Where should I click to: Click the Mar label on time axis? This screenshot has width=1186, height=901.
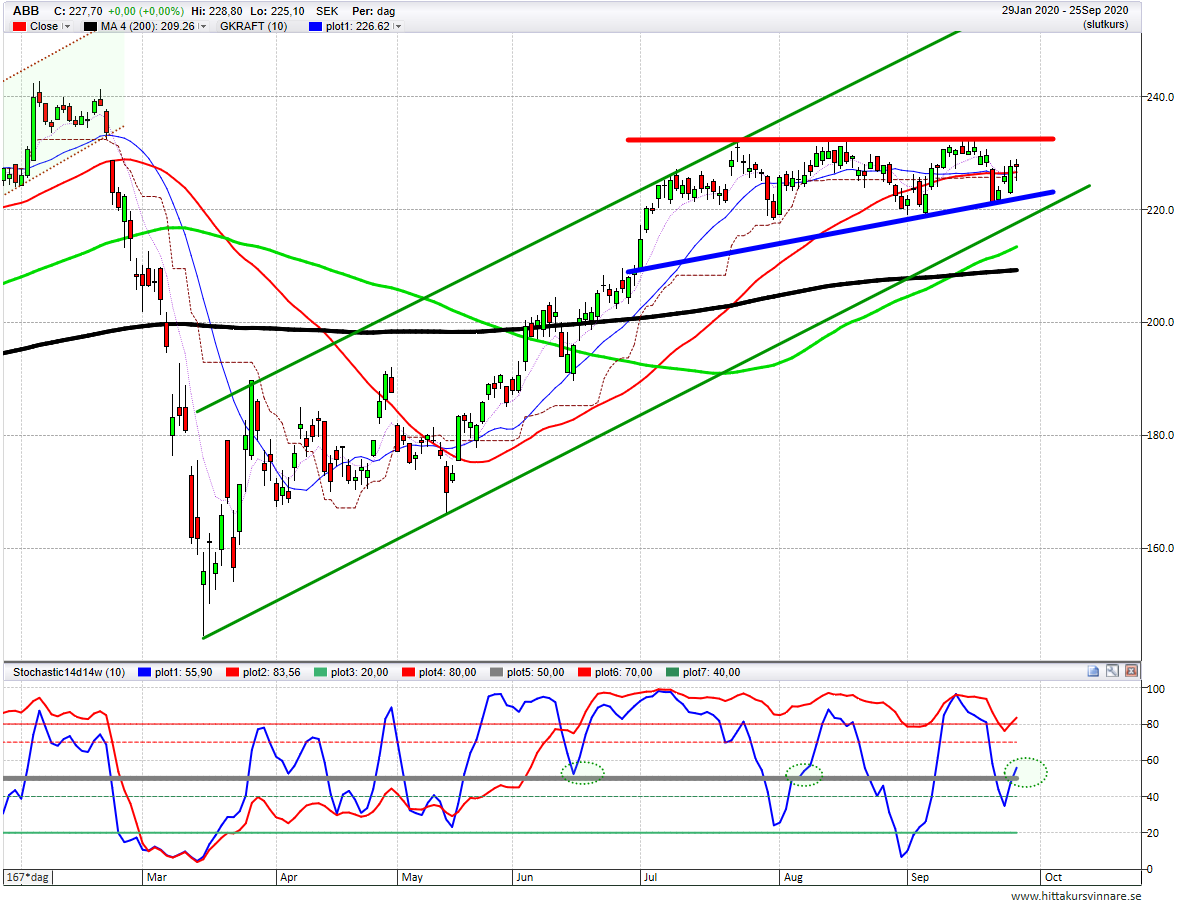tap(157, 878)
